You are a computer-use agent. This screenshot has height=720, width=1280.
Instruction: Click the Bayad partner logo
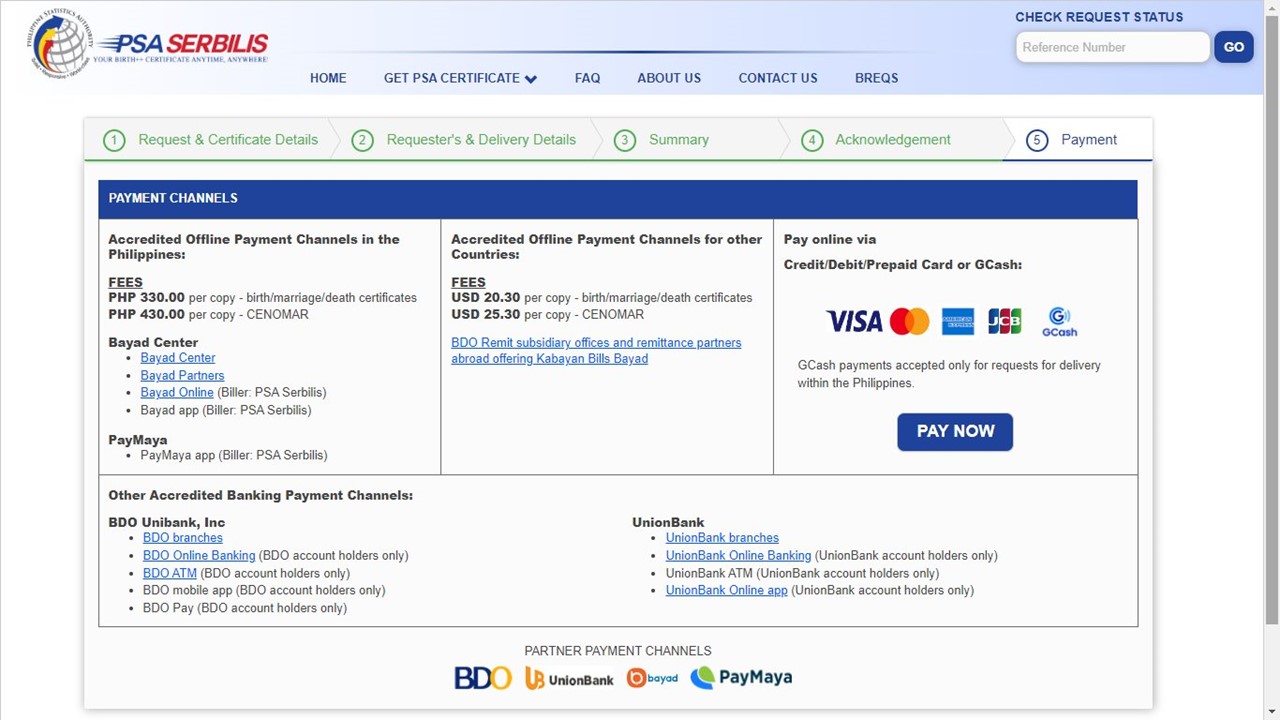(x=652, y=678)
